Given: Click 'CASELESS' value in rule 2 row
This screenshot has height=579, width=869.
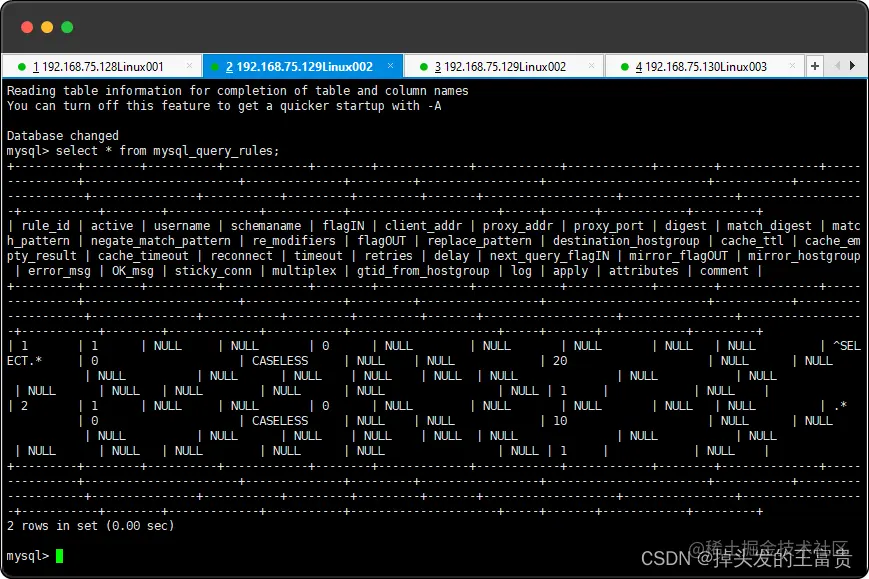Looking at the screenshot, I should [x=280, y=421].
